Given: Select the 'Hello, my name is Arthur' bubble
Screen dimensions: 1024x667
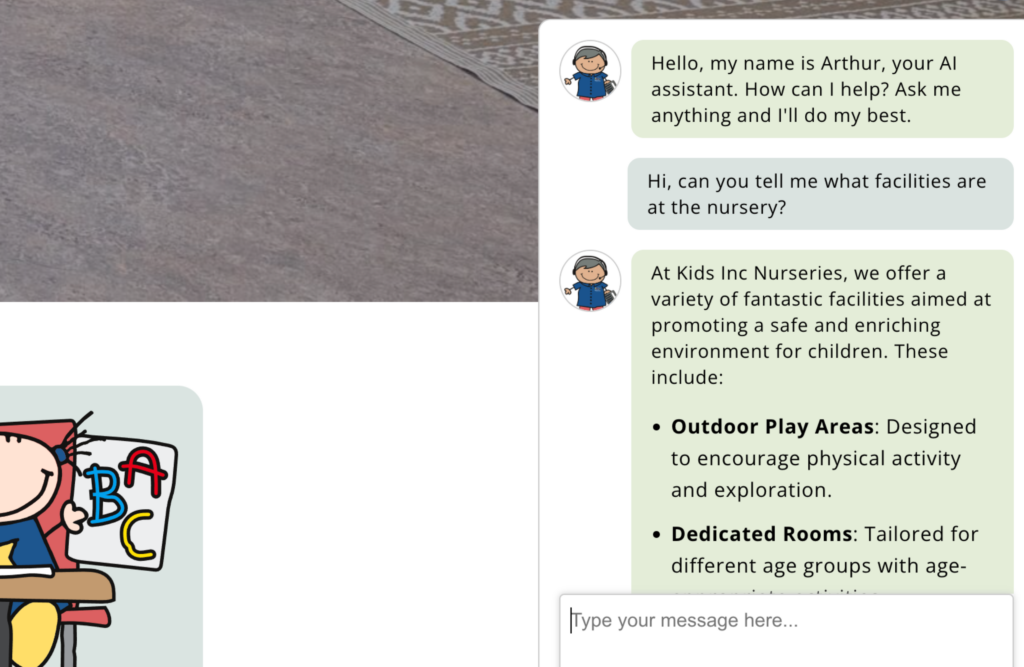Looking at the screenshot, I should click(822, 89).
